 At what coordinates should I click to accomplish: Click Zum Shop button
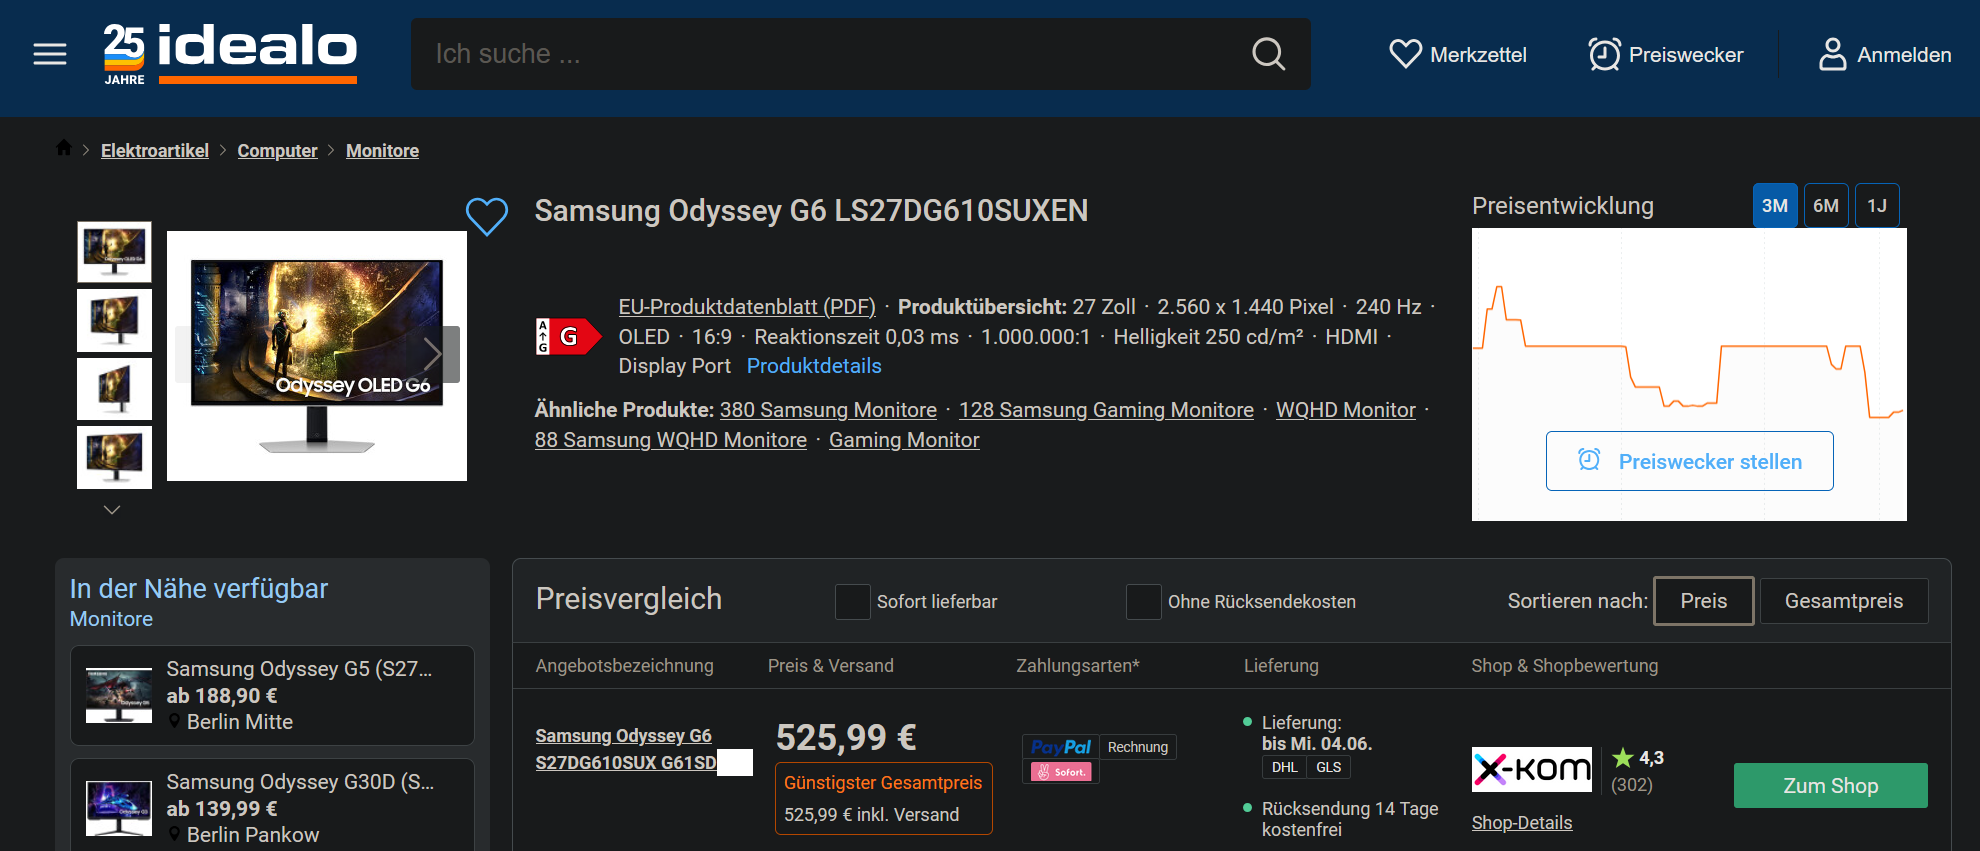(1830, 786)
